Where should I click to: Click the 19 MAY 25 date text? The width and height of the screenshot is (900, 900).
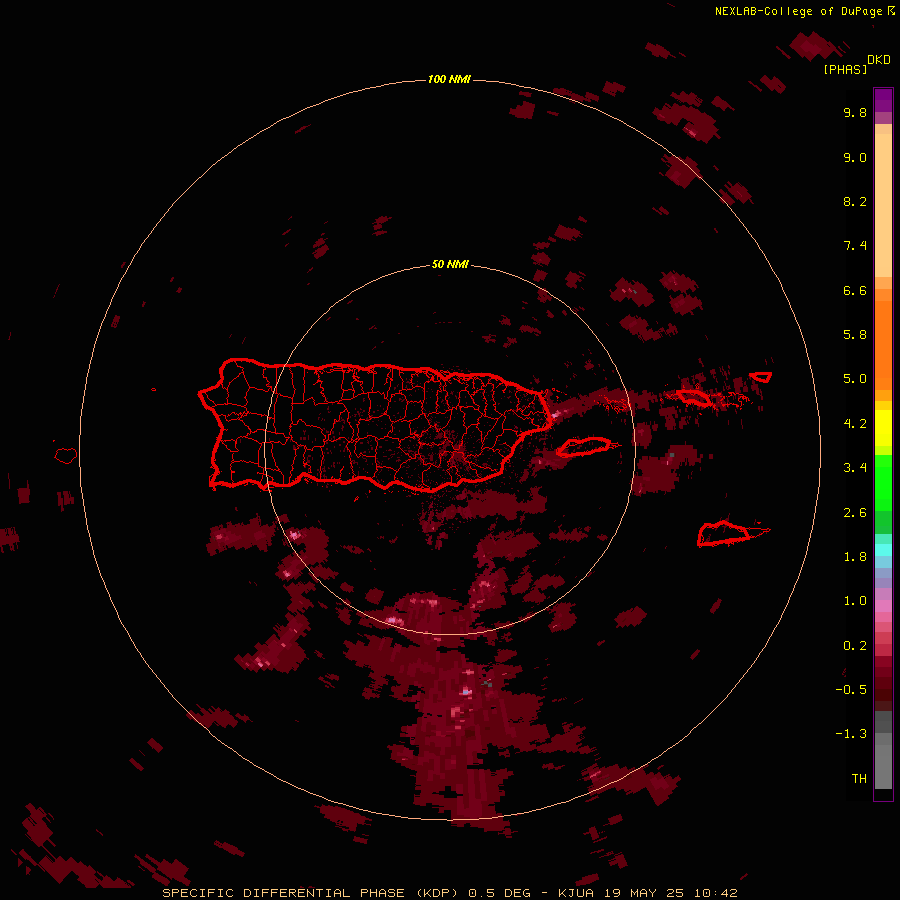643,893
